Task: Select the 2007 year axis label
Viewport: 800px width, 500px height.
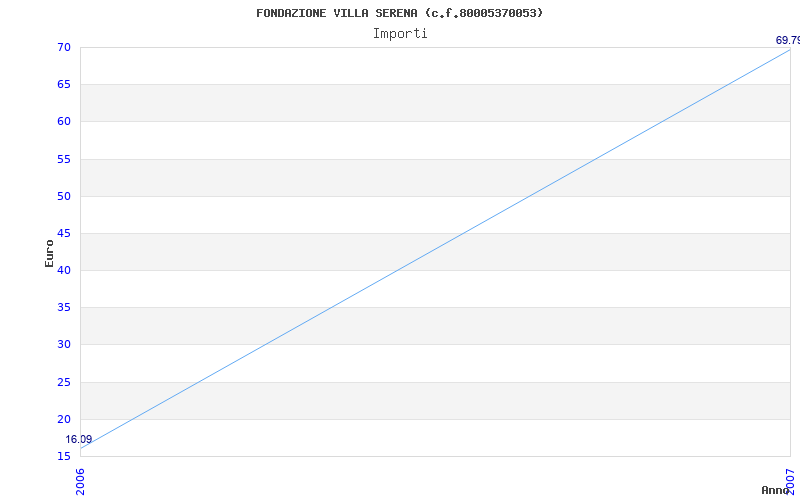Action: coord(790,482)
